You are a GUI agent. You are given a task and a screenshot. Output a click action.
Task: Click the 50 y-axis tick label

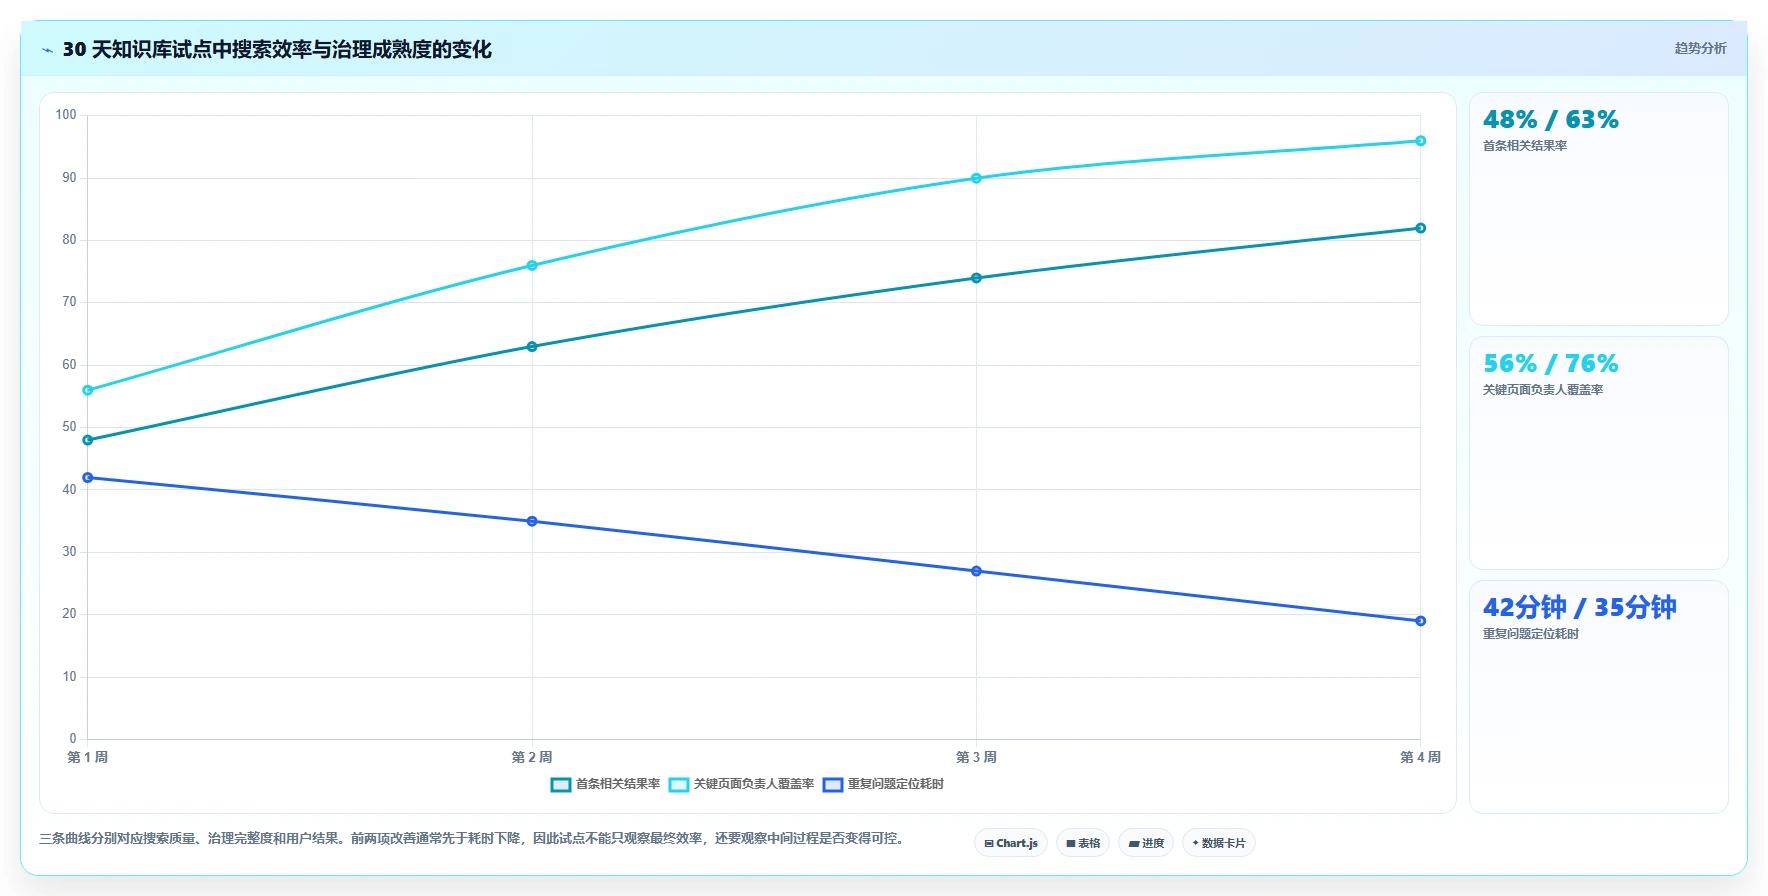tap(69, 427)
